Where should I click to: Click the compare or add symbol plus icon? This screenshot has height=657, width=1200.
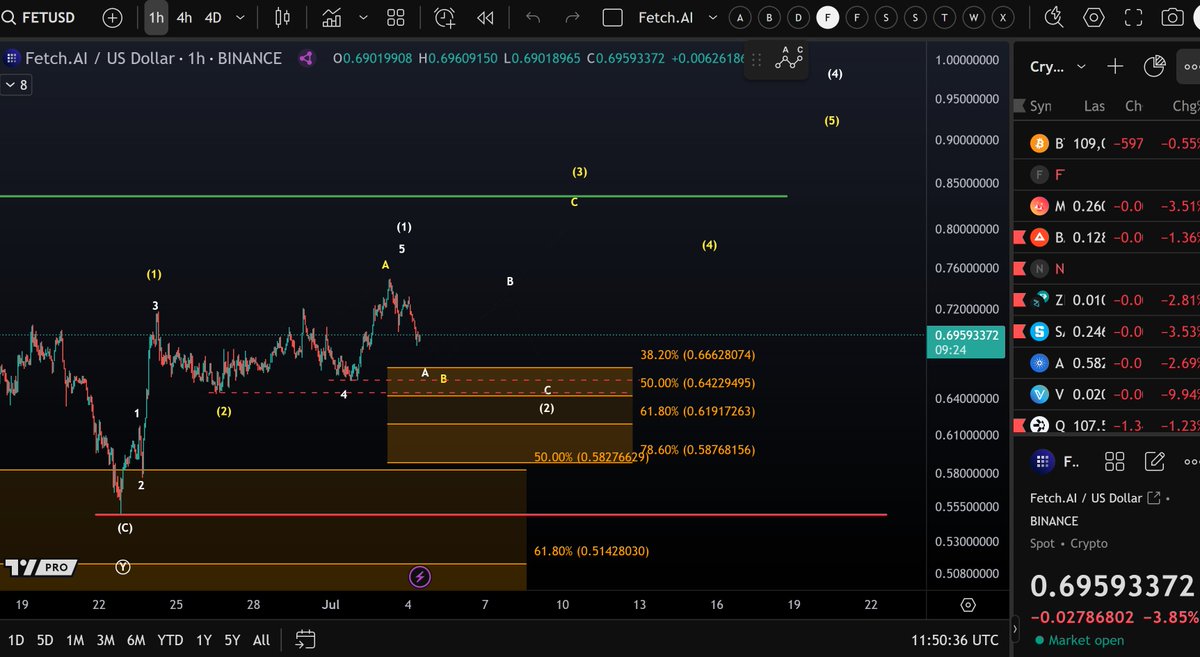coord(113,17)
